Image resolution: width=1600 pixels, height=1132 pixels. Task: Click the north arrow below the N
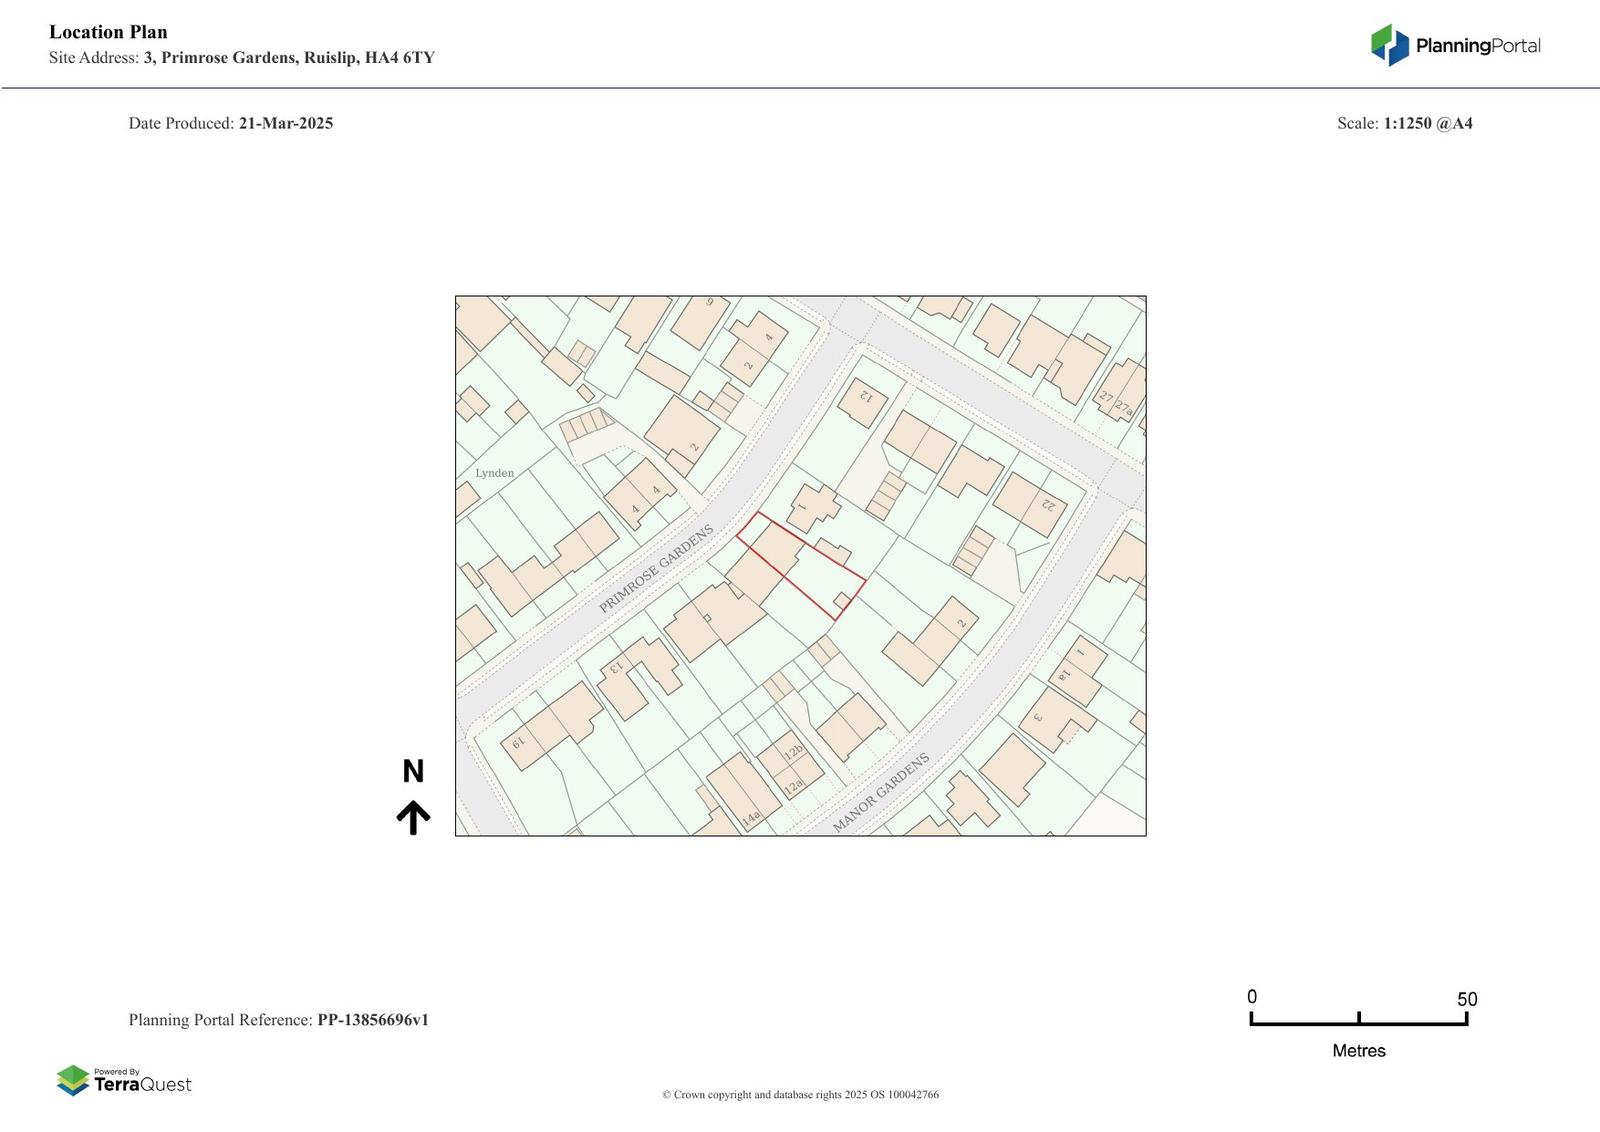(413, 817)
